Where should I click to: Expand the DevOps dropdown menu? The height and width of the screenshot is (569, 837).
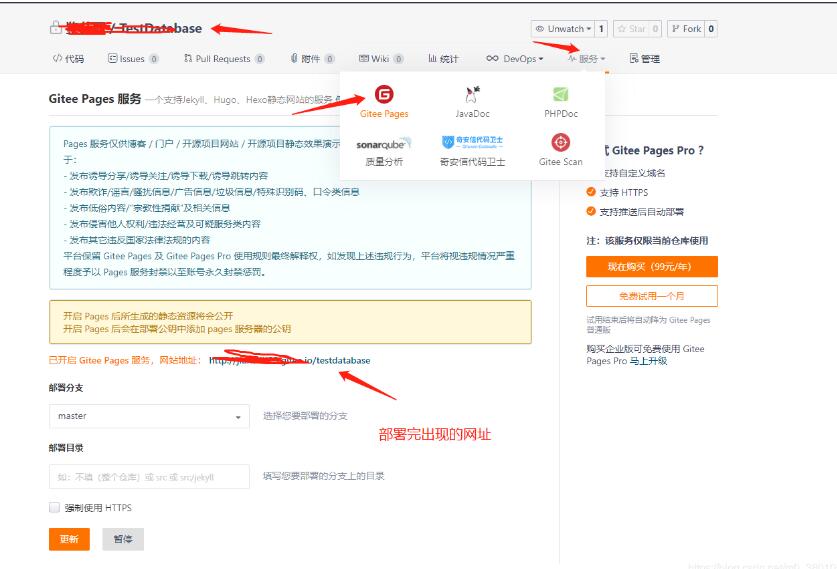click(x=515, y=59)
